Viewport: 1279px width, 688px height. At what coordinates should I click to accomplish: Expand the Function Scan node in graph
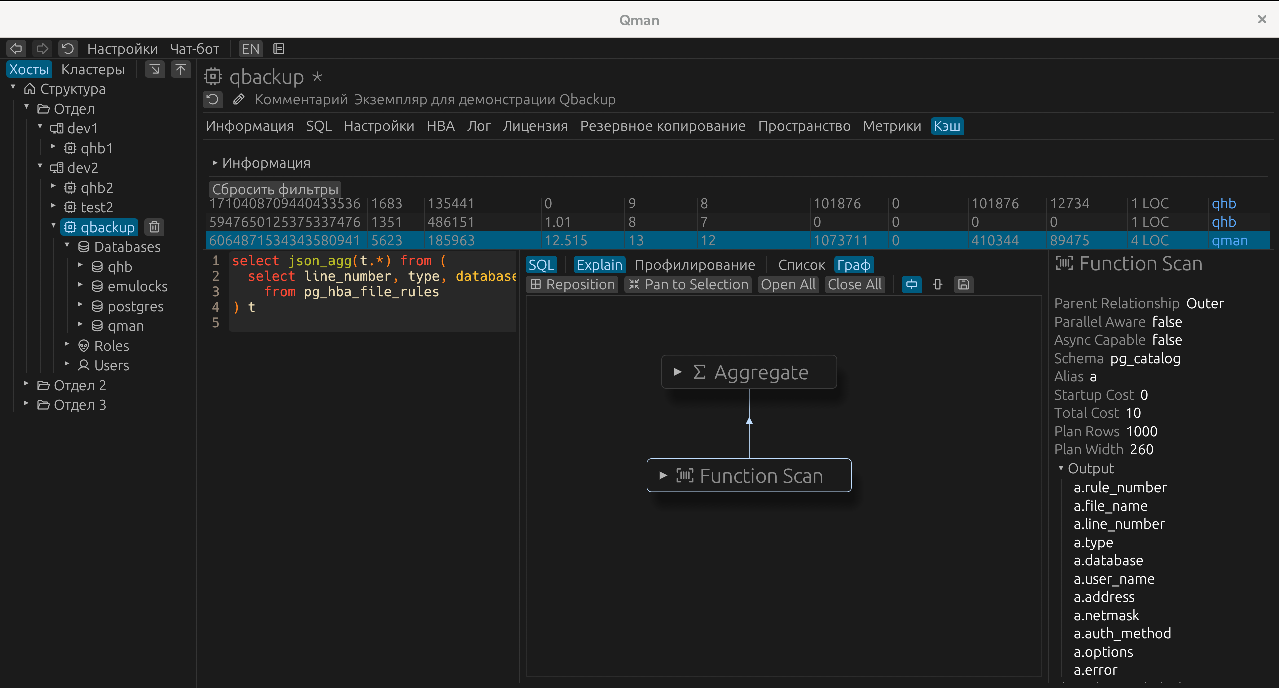coord(661,475)
